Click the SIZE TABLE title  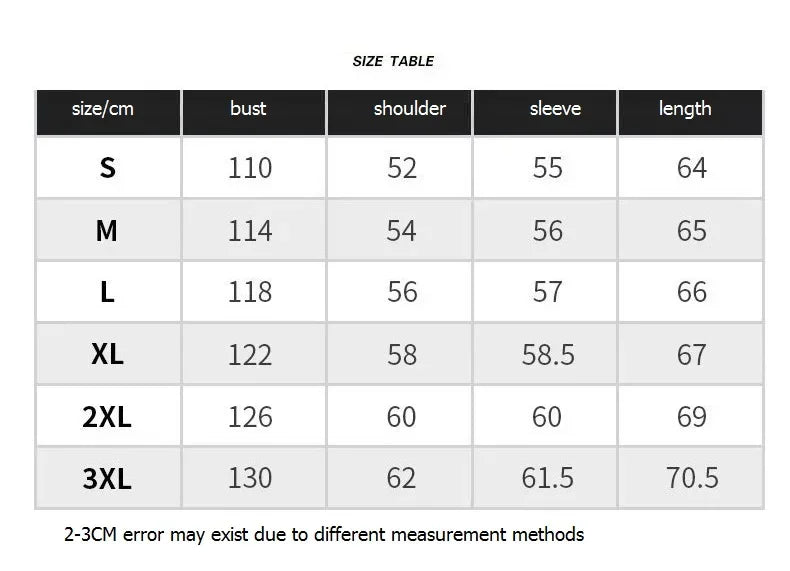[393, 61]
